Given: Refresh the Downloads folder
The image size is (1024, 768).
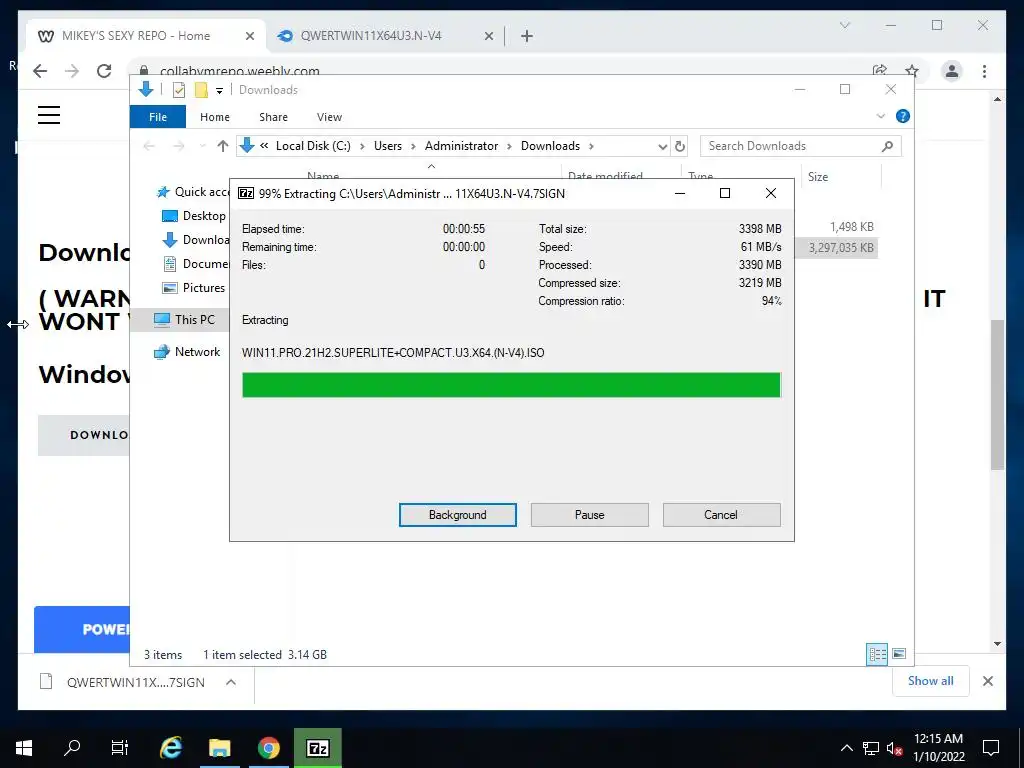Looking at the screenshot, I should pos(680,146).
